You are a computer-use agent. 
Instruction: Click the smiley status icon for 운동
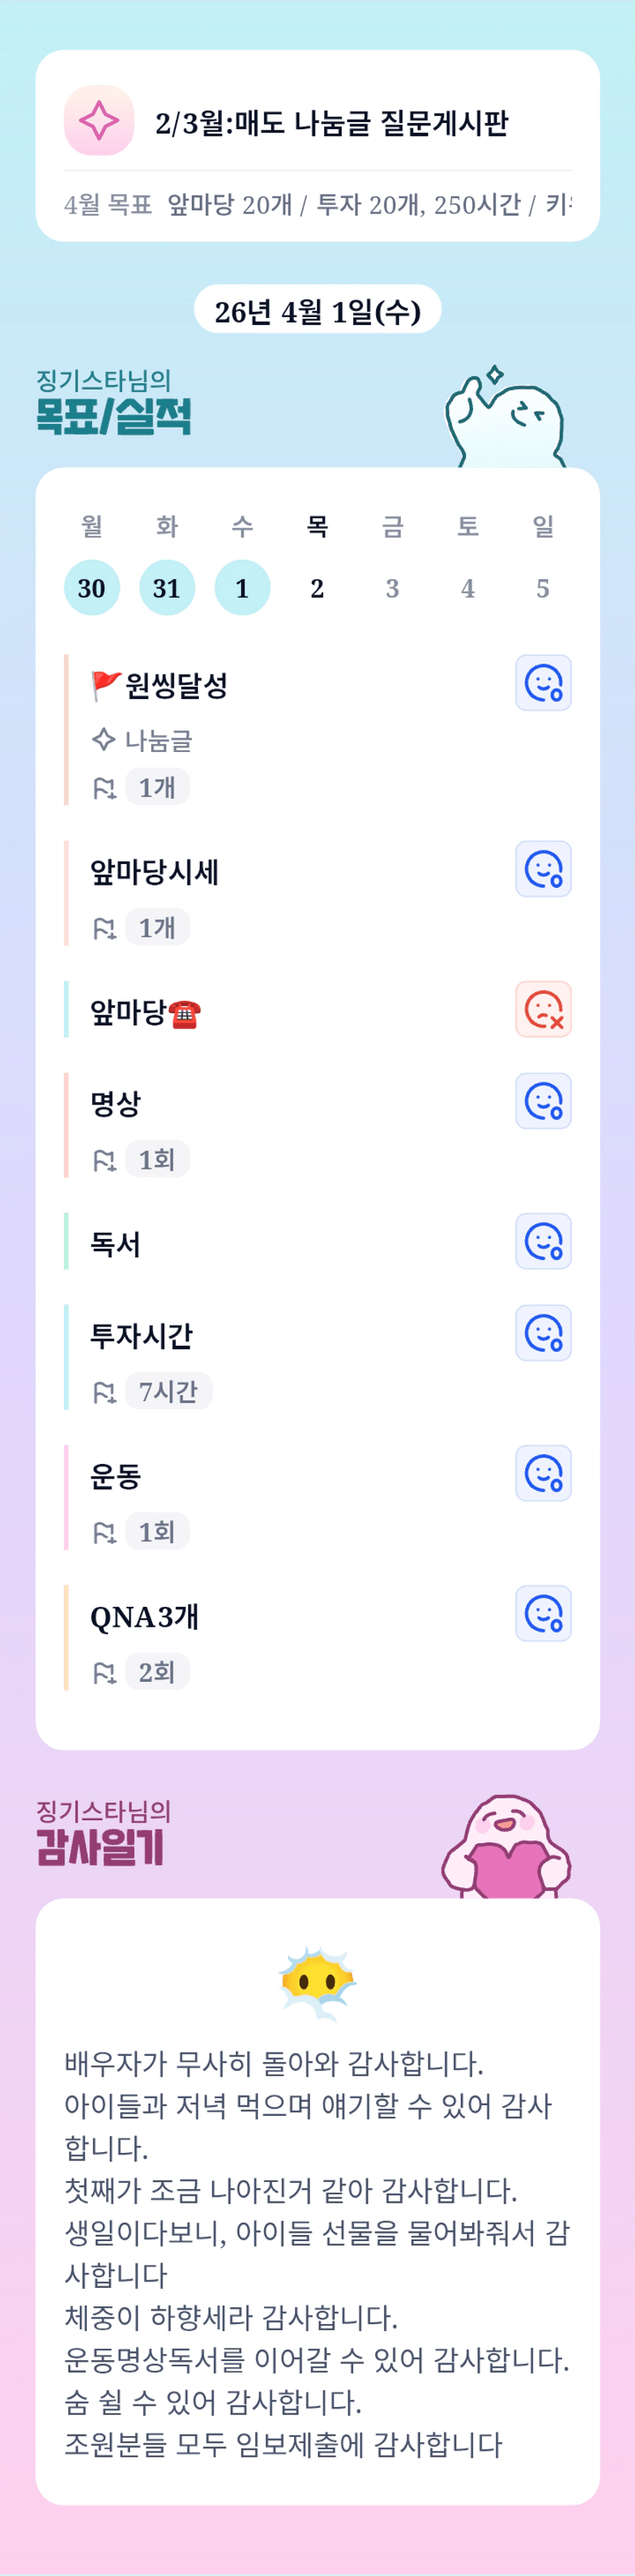pos(543,1473)
